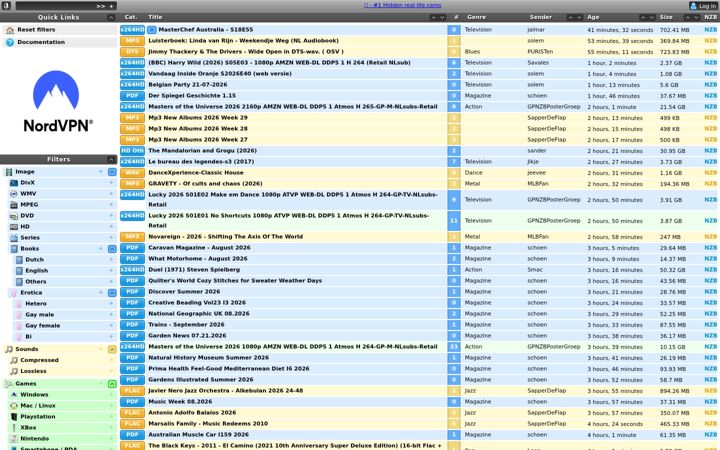Click the plus button beside the search bar
Screen dimensions: 720x450
pos(112,6)
